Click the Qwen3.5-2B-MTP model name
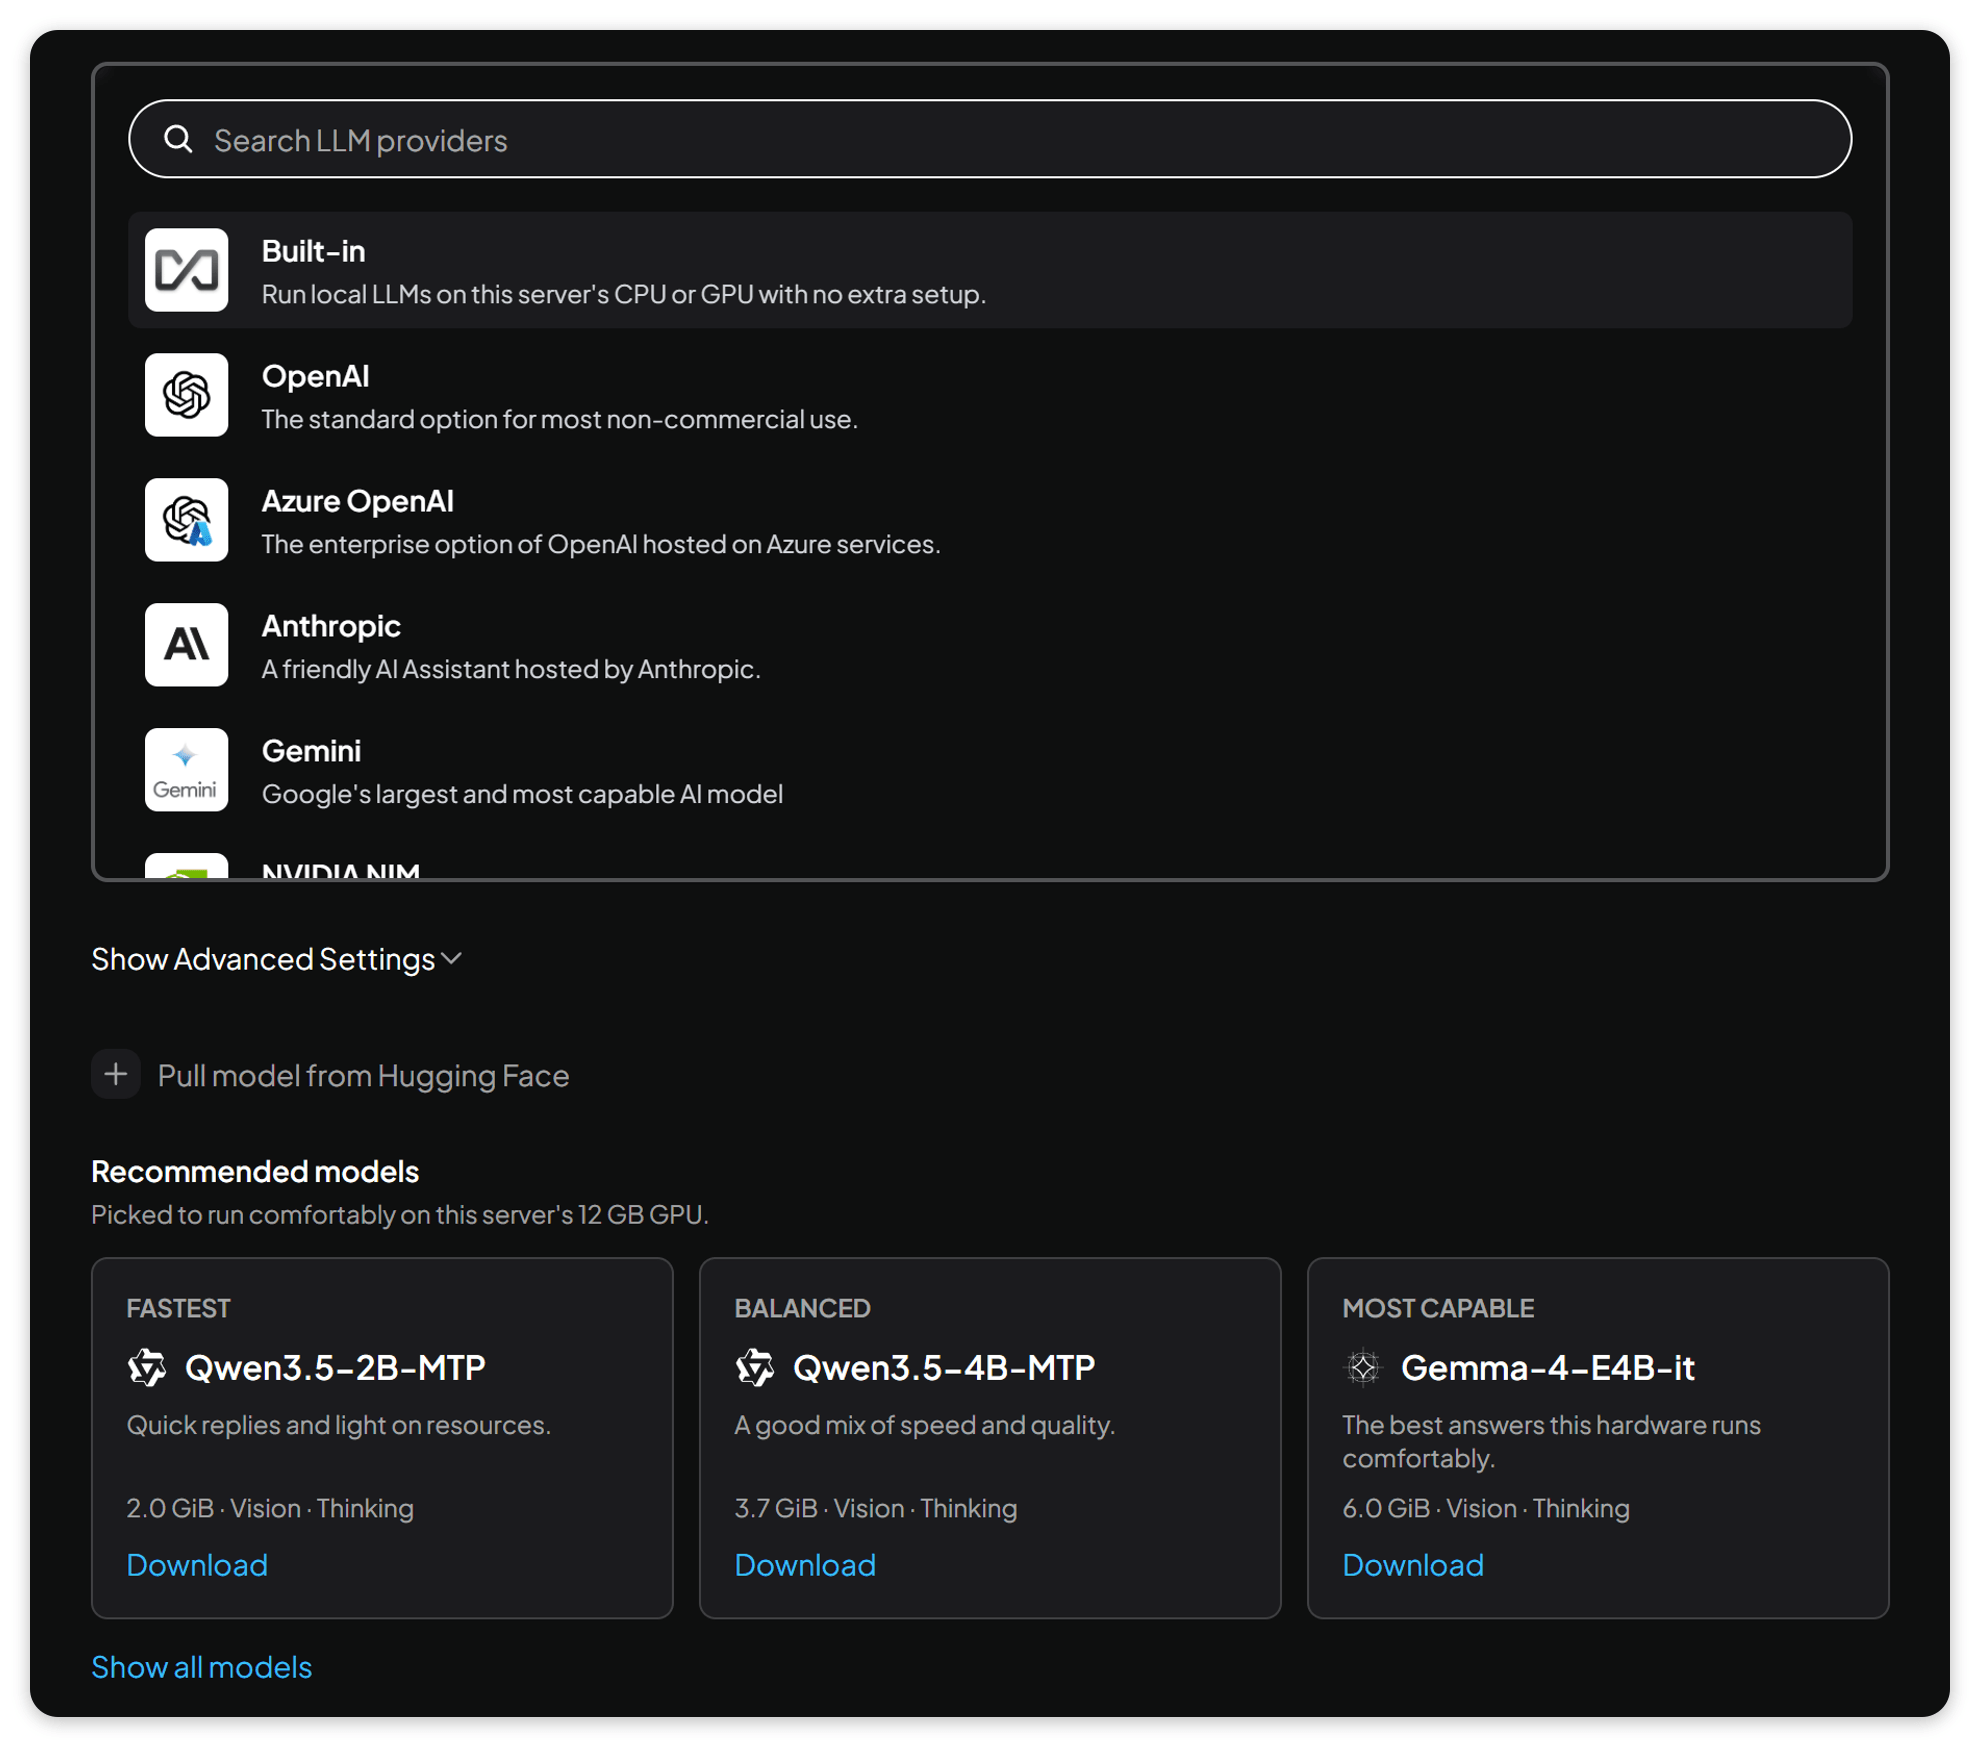 (335, 1368)
